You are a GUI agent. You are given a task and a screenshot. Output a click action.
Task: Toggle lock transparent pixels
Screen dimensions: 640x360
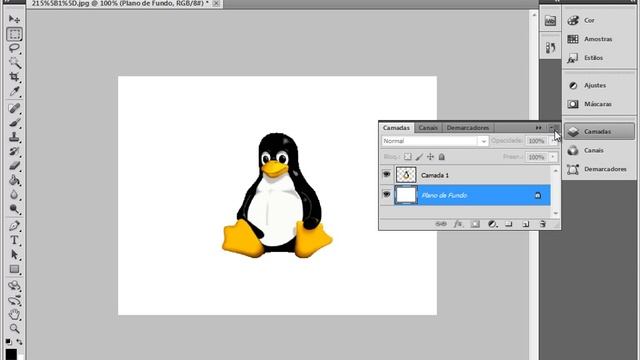tap(407, 157)
